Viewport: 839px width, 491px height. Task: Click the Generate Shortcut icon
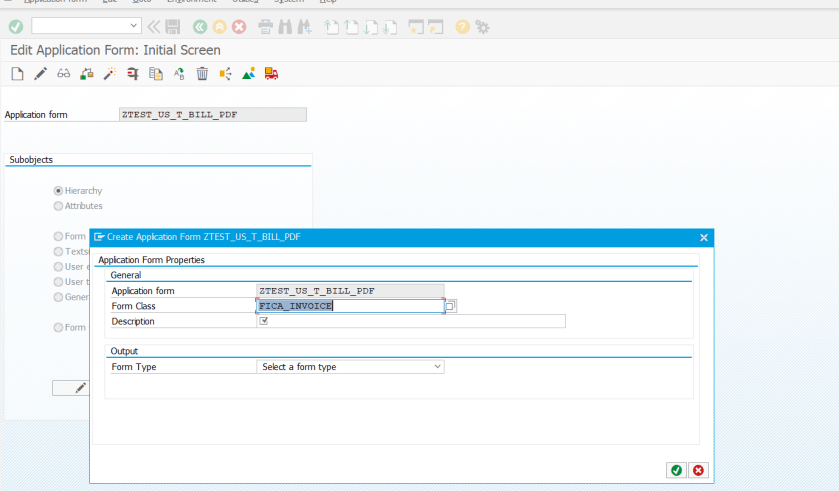click(436, 27)
